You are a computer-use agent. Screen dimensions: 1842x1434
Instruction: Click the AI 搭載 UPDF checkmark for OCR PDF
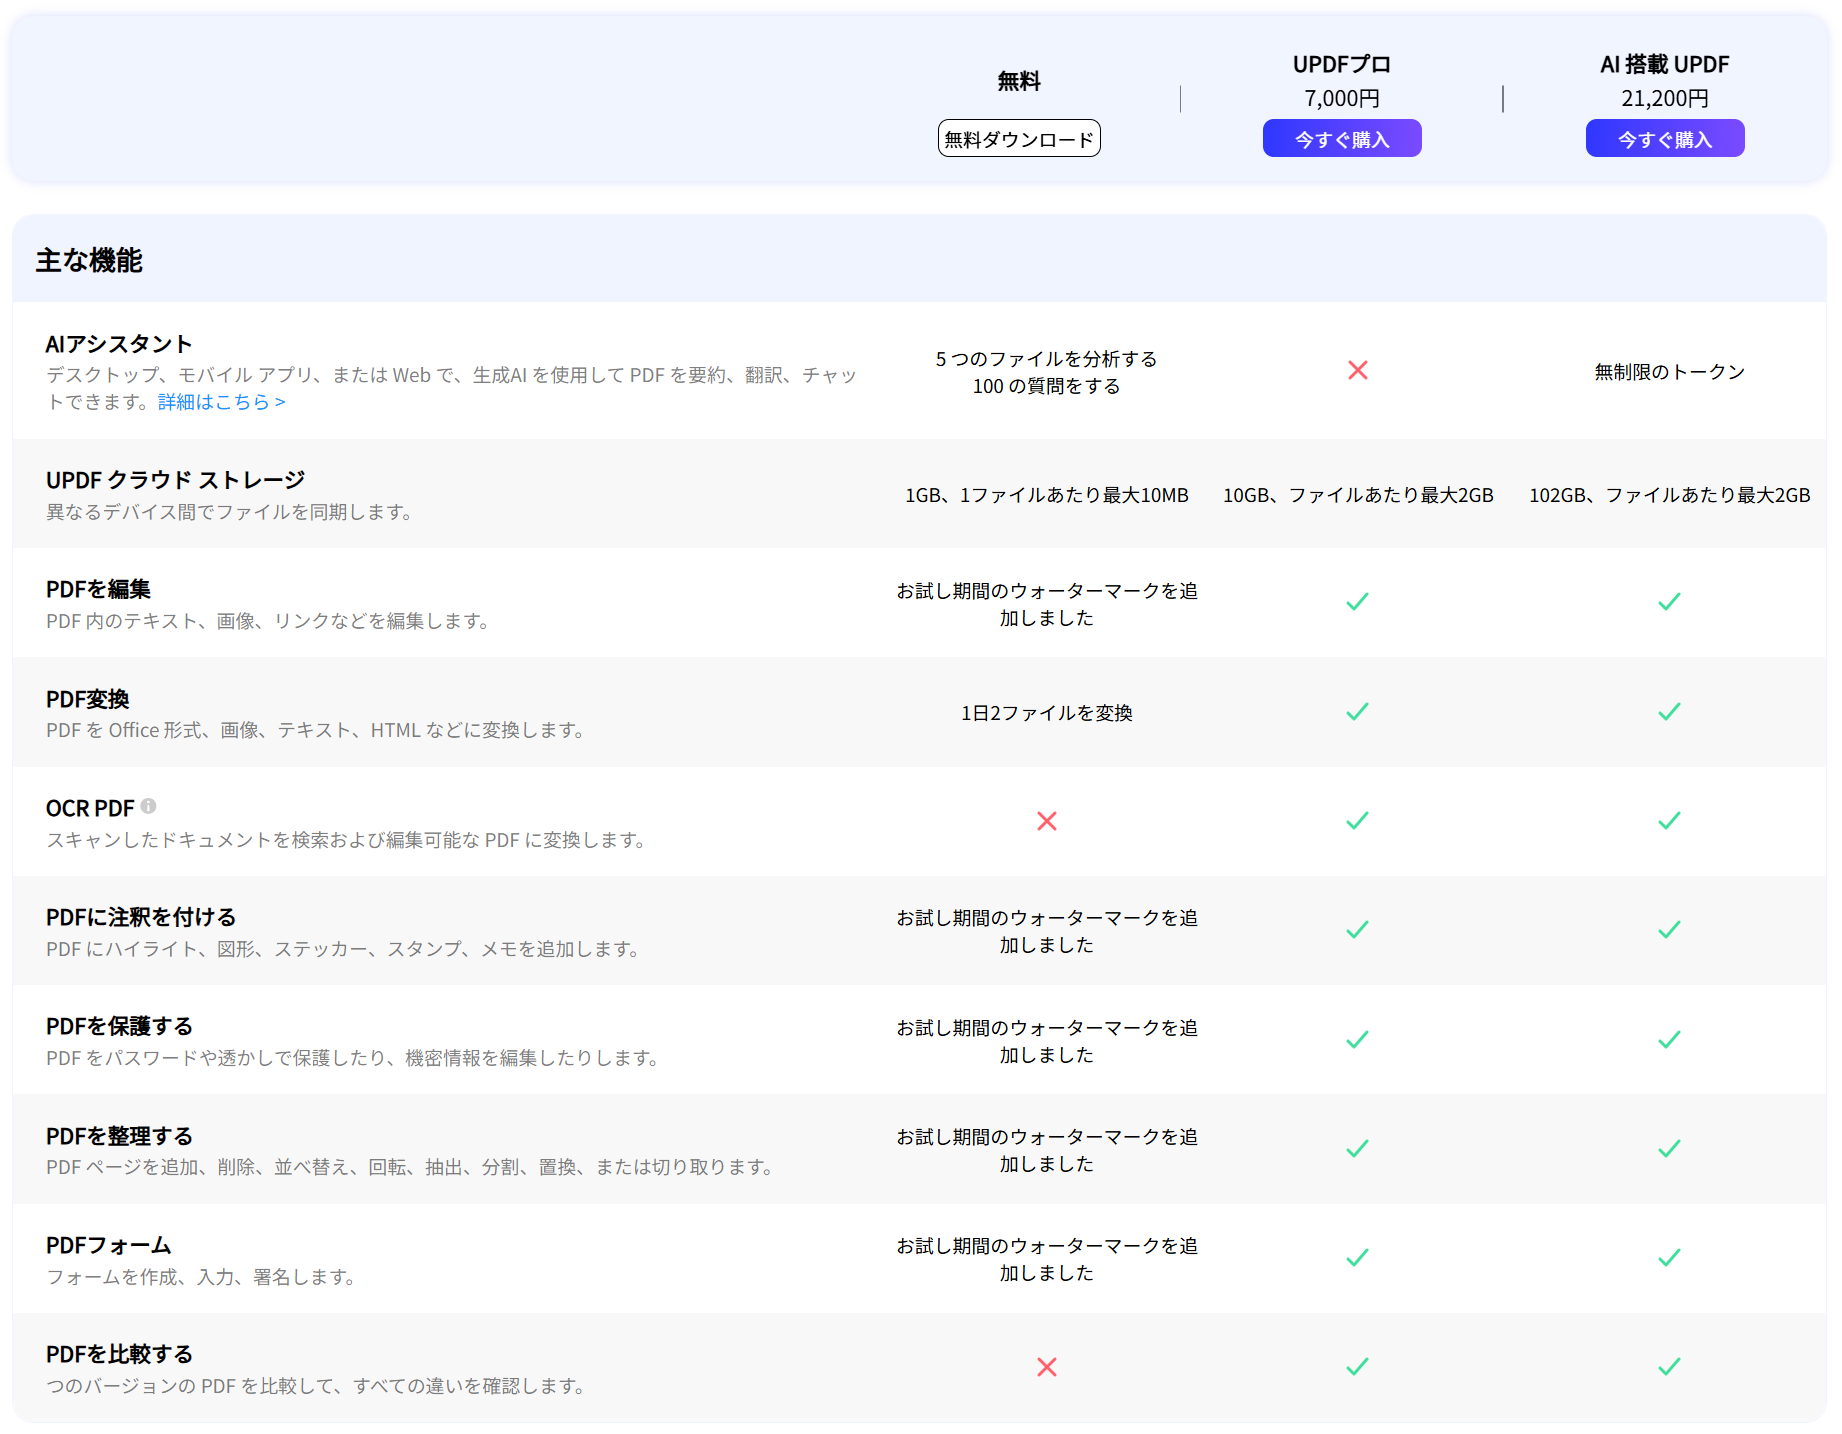coord(1670,821)
